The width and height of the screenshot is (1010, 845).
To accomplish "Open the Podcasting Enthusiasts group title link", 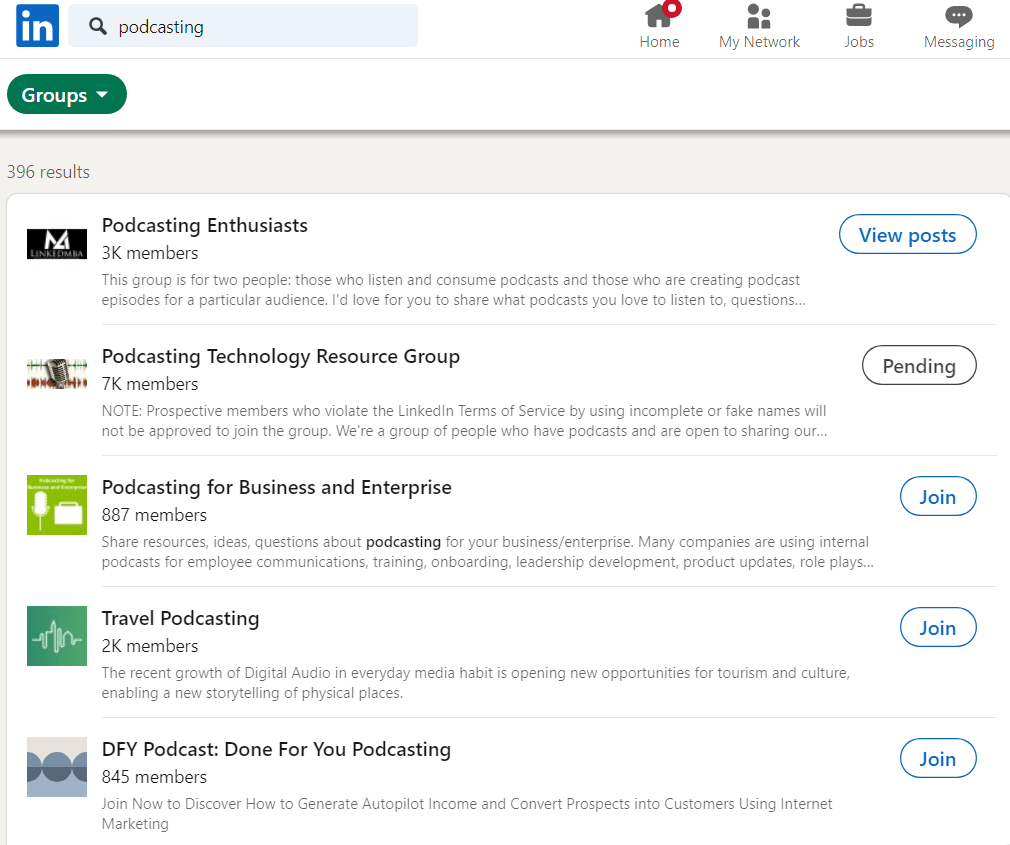I will point(205,226).
